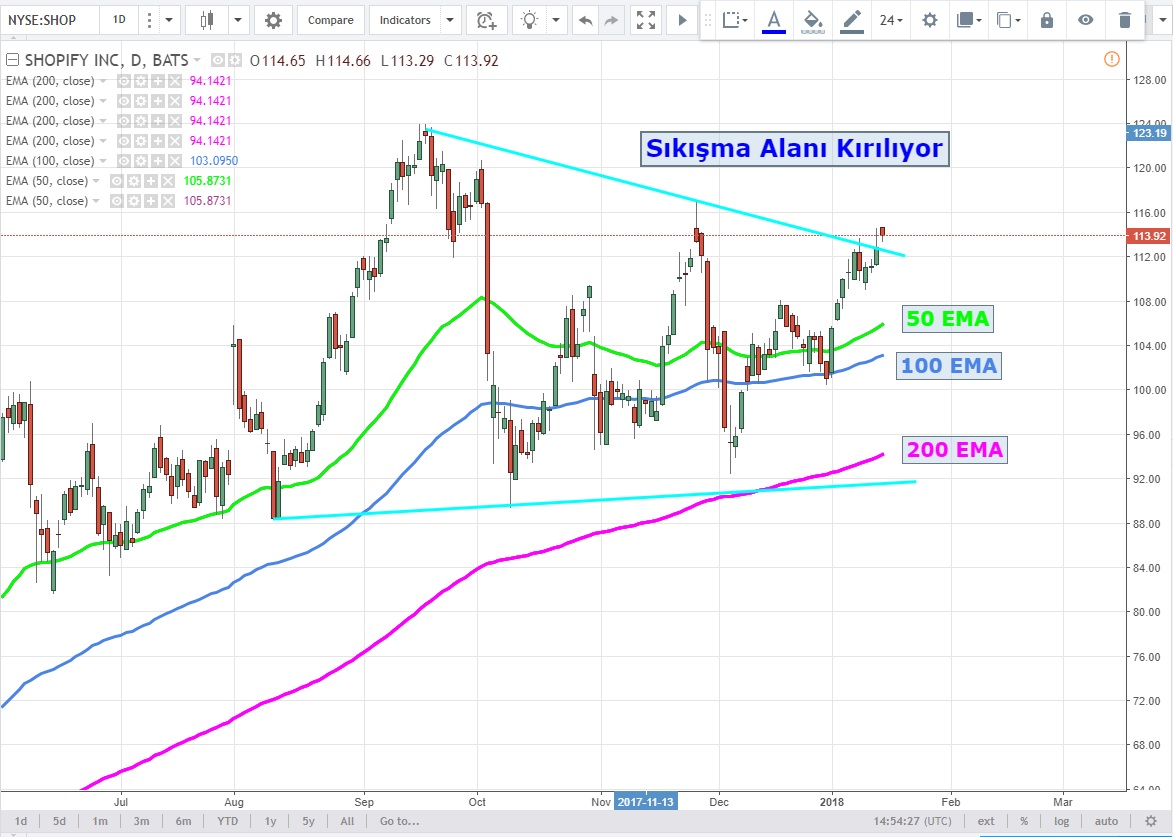Open the font size 24 dropdown

coord(891,20)
